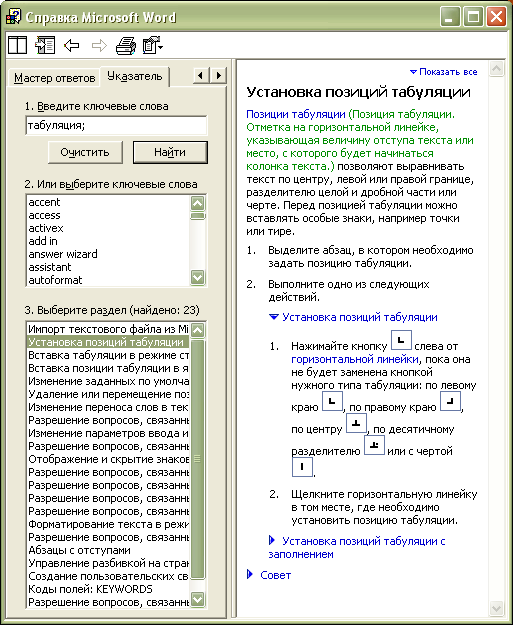Viewport: 513px width, 625px height.
Task: Click the Найти button
Action: [170, 152]
